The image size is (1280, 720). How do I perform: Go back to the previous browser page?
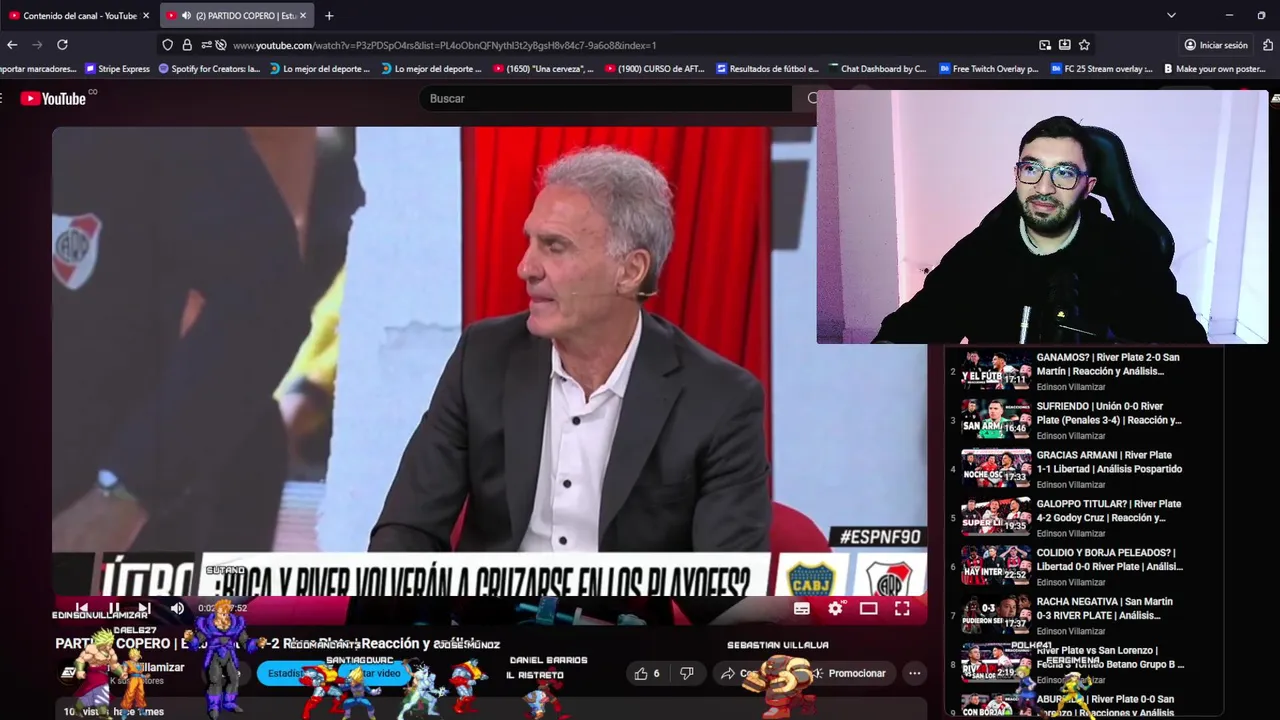click(x=12, y=45)
